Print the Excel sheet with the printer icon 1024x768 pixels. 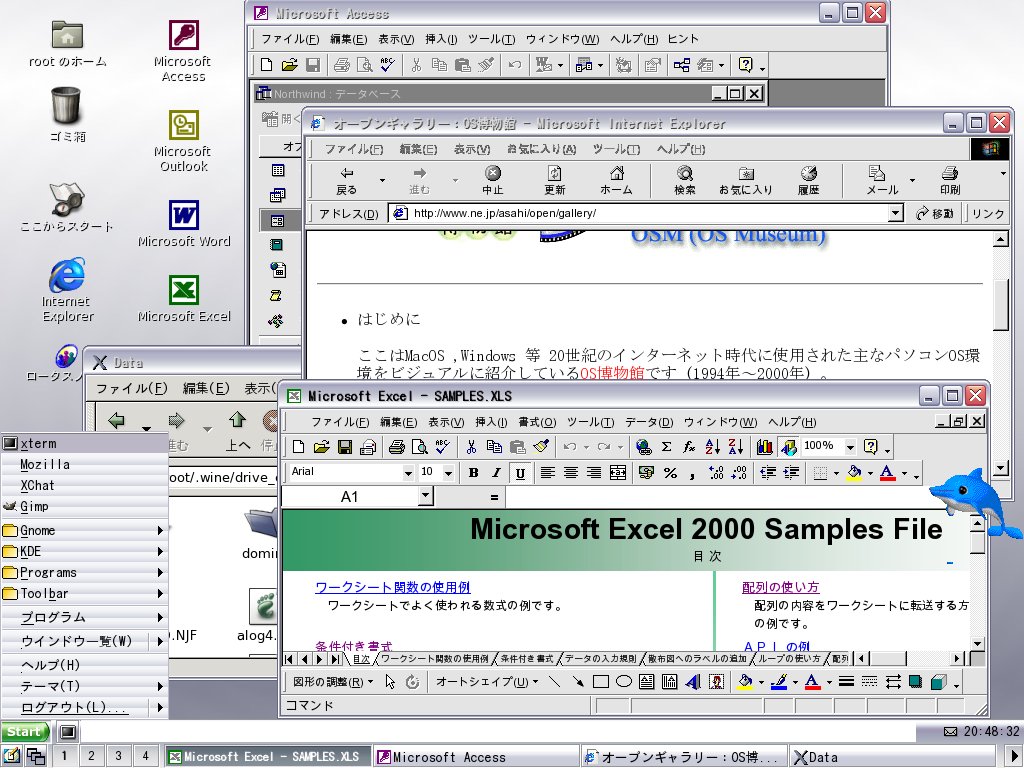point(396,447)
